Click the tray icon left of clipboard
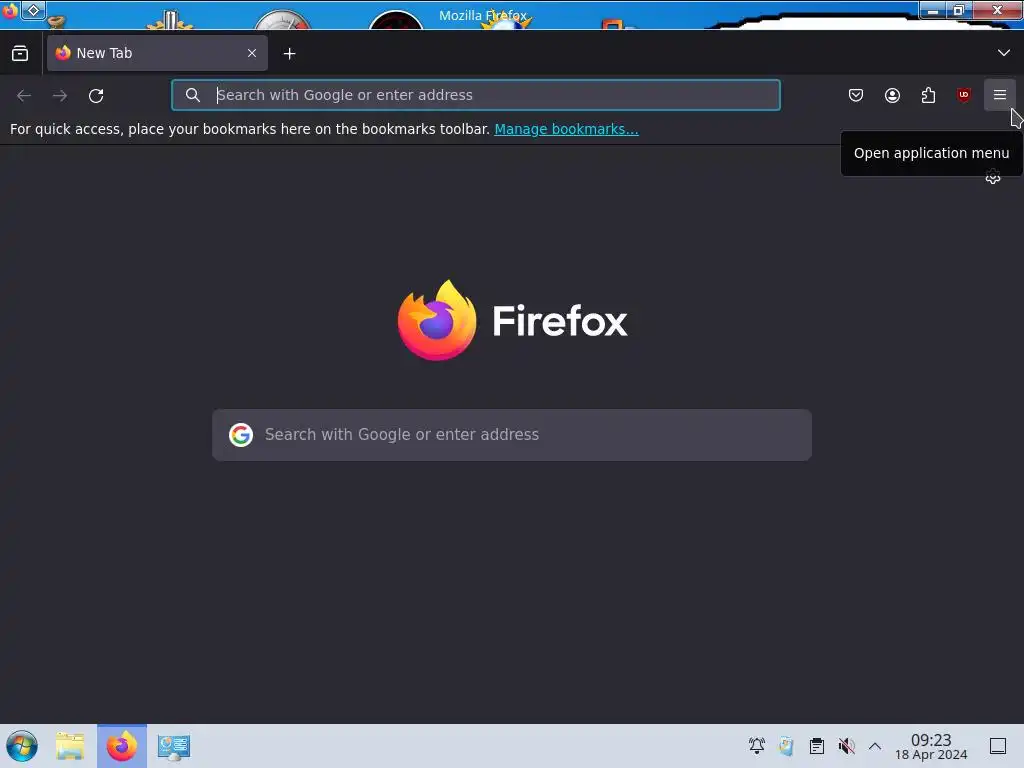Viewport: 1024px width, 768px height. [786, 746]
